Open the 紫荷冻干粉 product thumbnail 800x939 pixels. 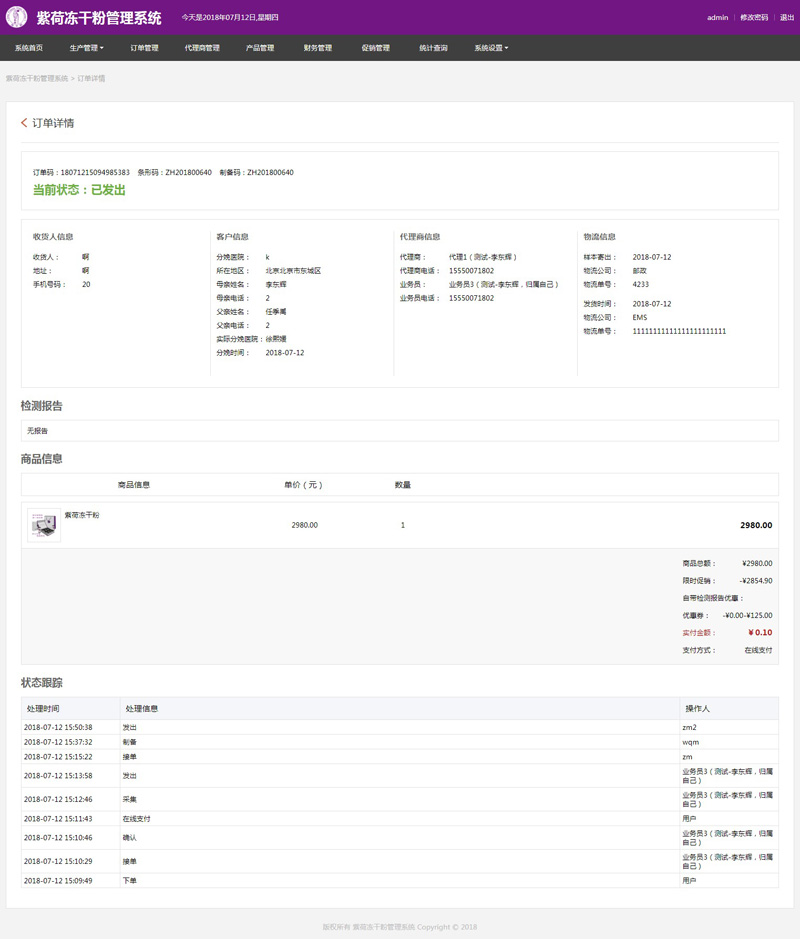(44, 525)
